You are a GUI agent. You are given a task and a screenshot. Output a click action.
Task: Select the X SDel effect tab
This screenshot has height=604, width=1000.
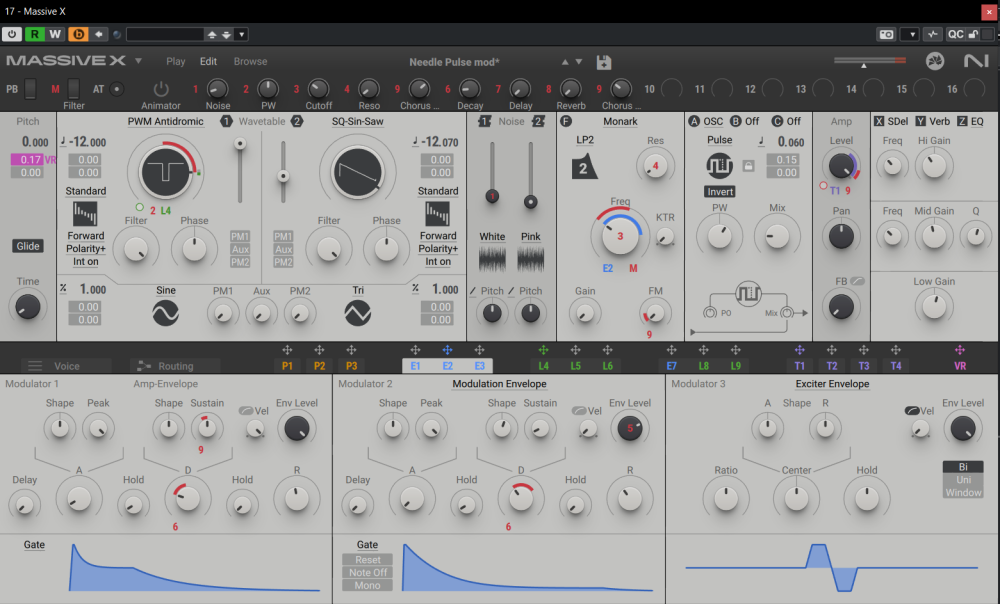click(x=891, y=121)
